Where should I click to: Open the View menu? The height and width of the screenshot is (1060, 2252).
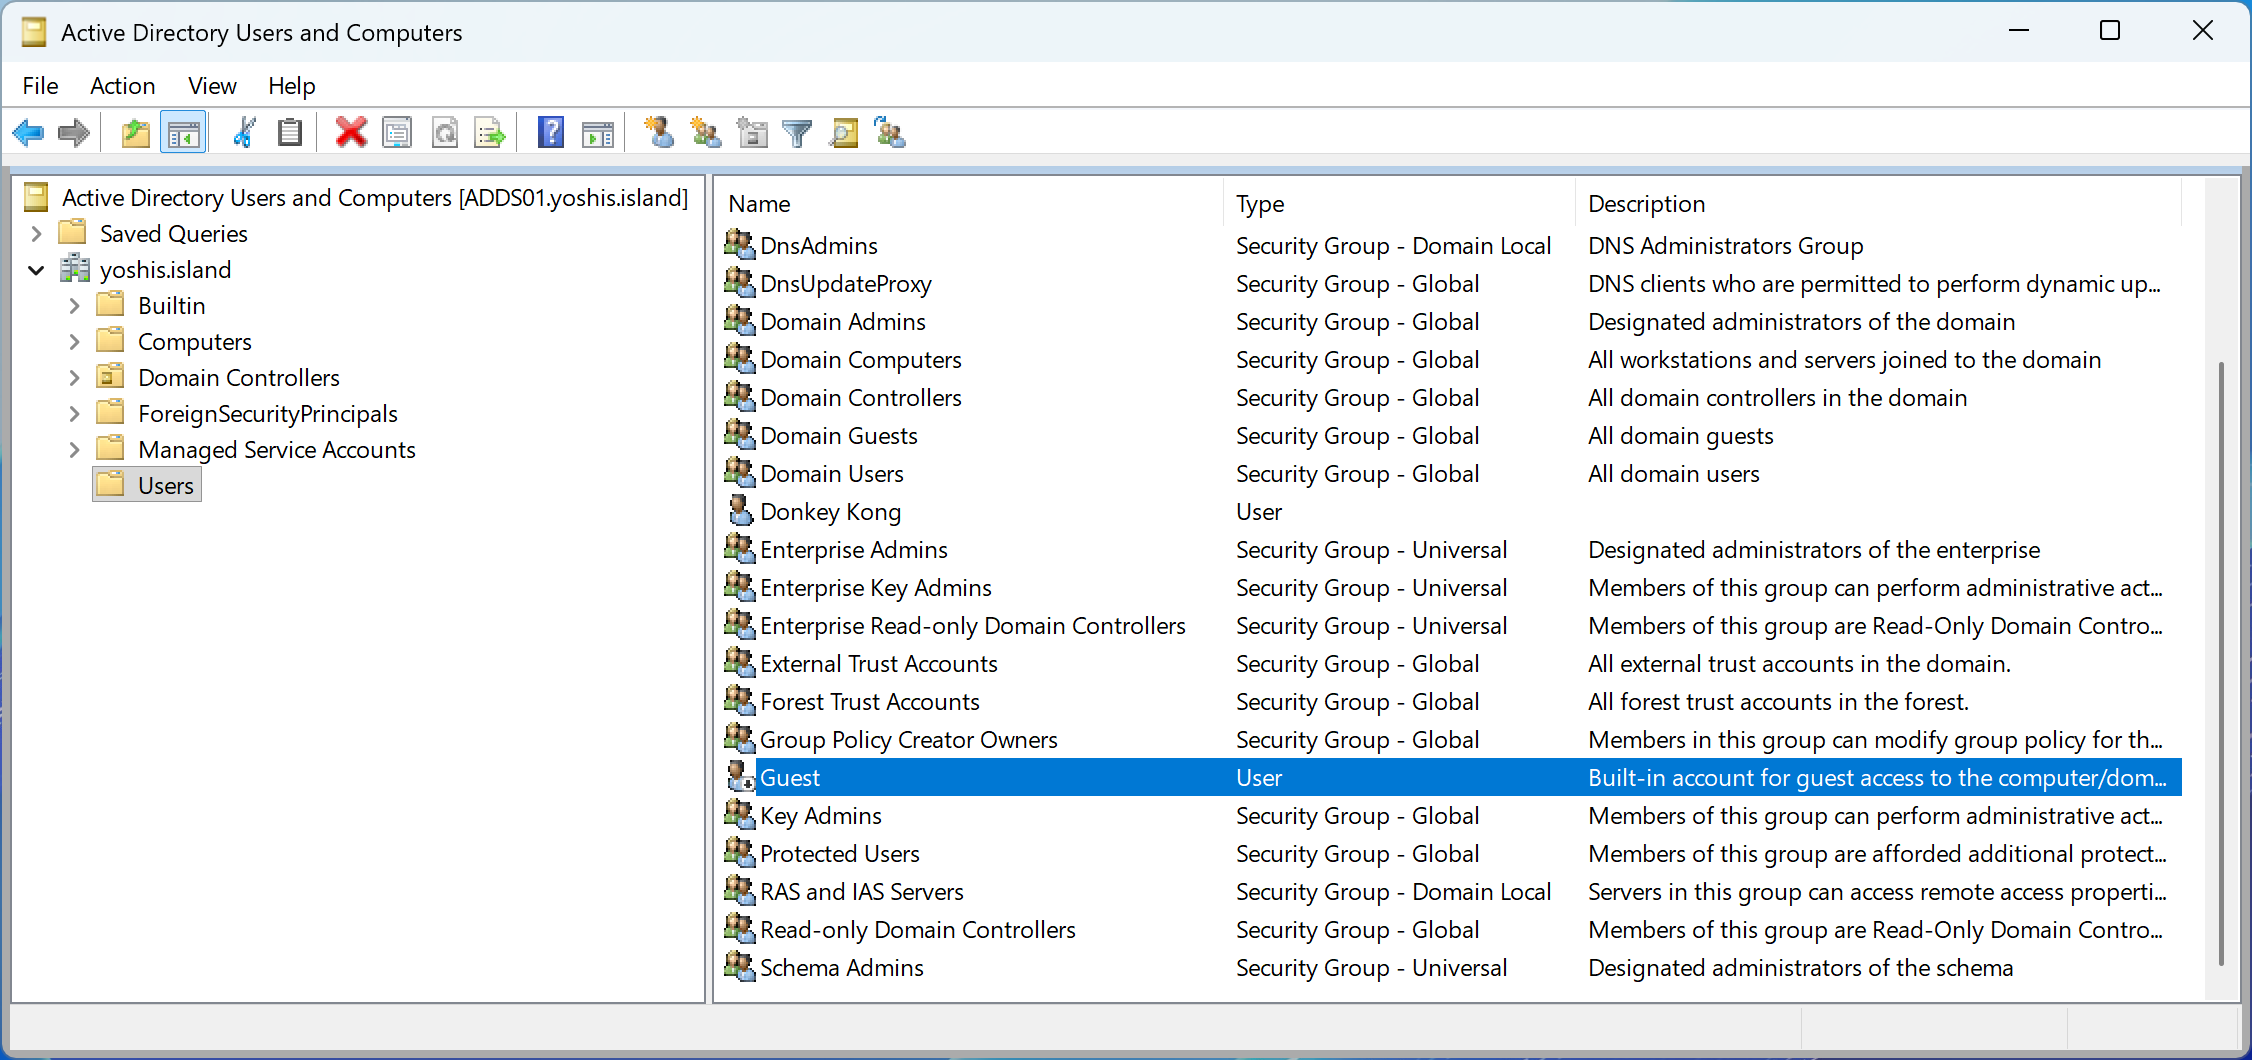click(212, 86)
